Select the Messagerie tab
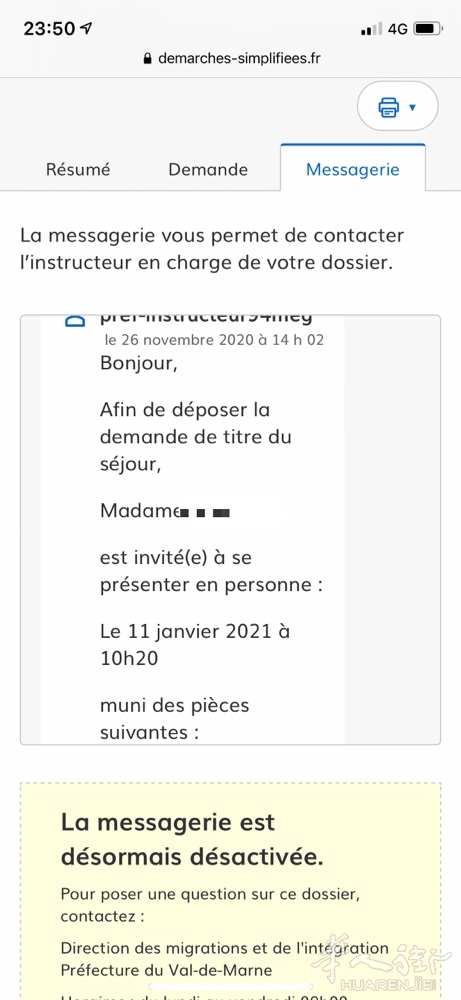This screenshot has height=1000, width=461. tap(353, 169)
